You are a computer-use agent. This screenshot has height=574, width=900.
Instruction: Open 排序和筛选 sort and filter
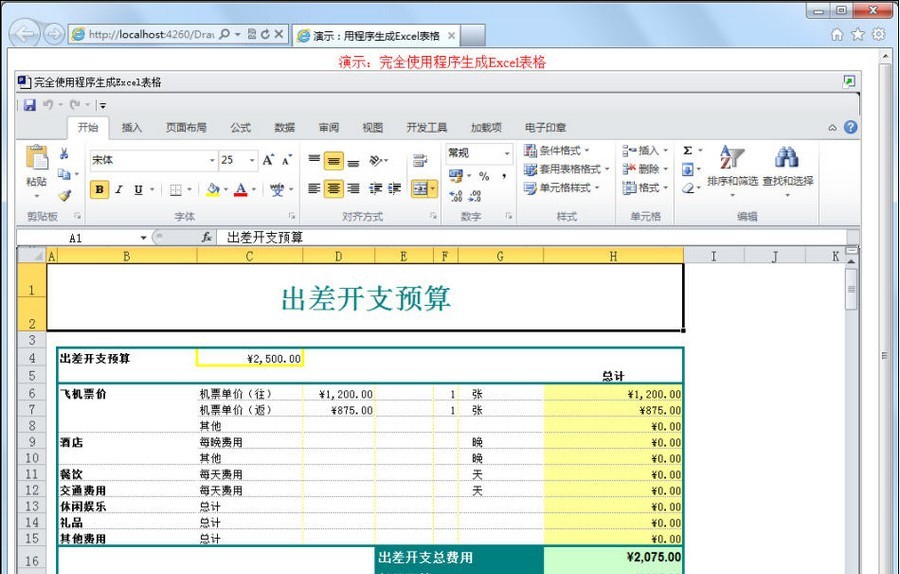click(x=732, y=167)
